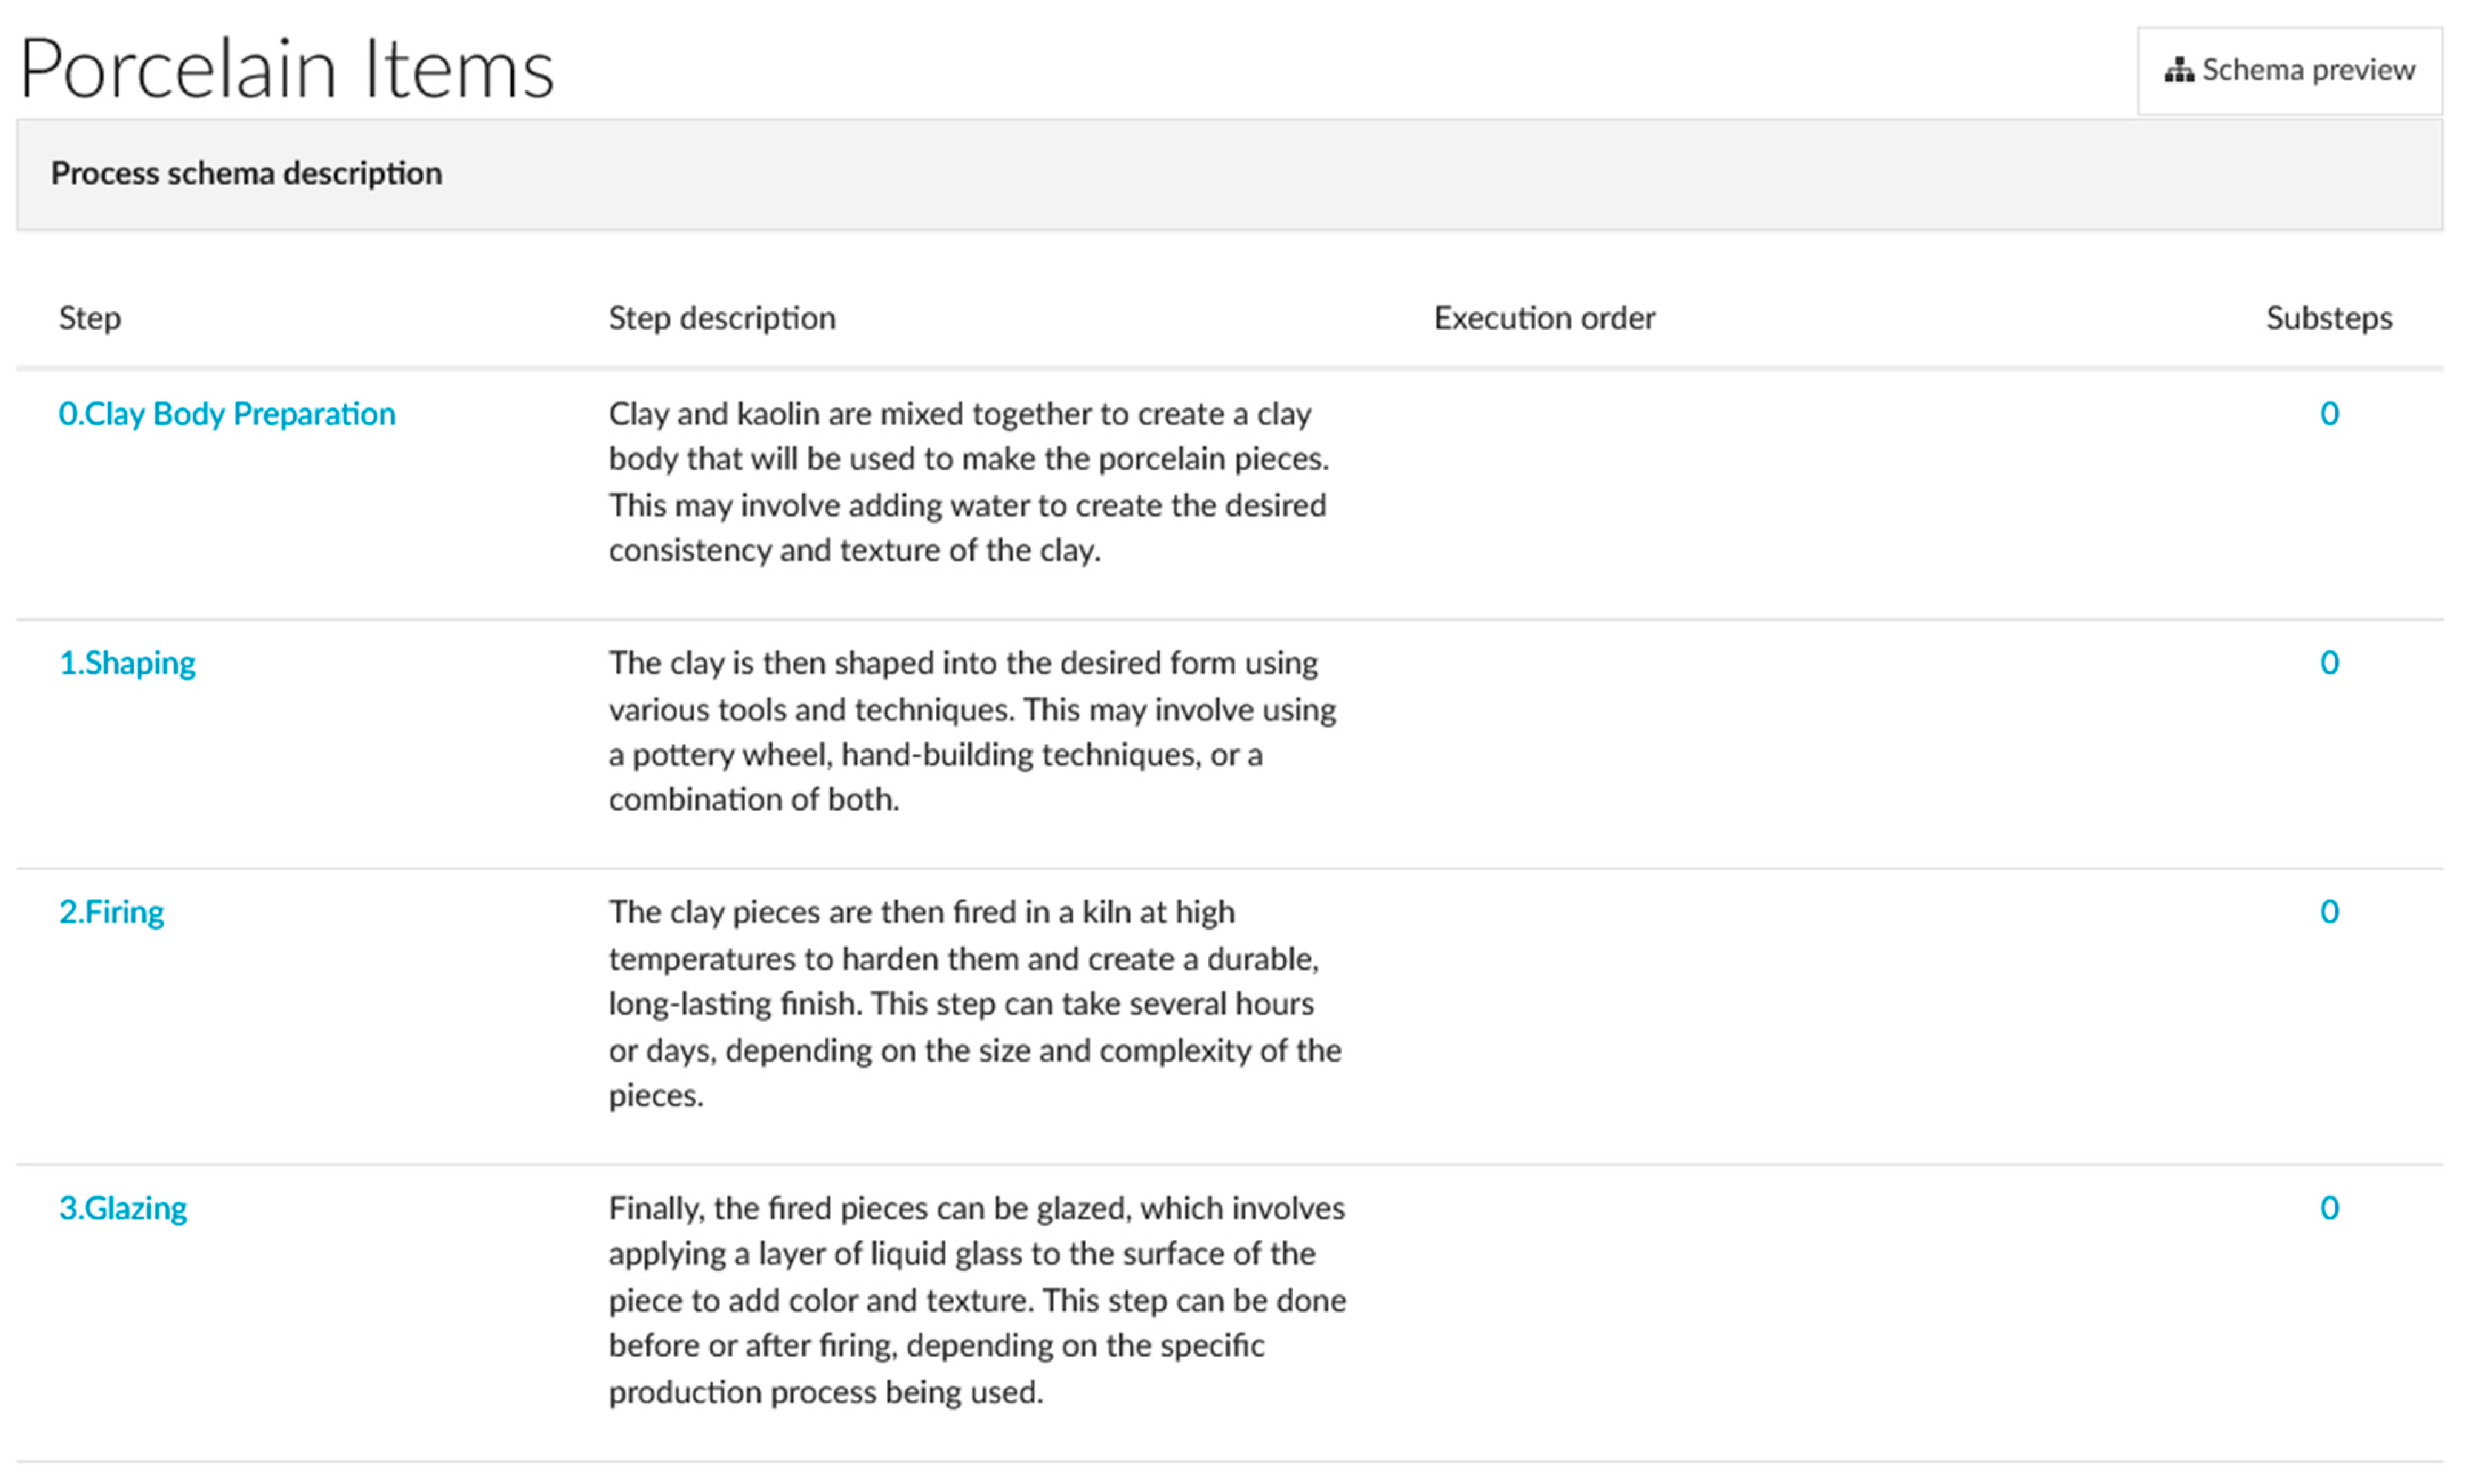
Task: Click the Firing step description text
Action: pyautogui.click(x=975, y=1003)
